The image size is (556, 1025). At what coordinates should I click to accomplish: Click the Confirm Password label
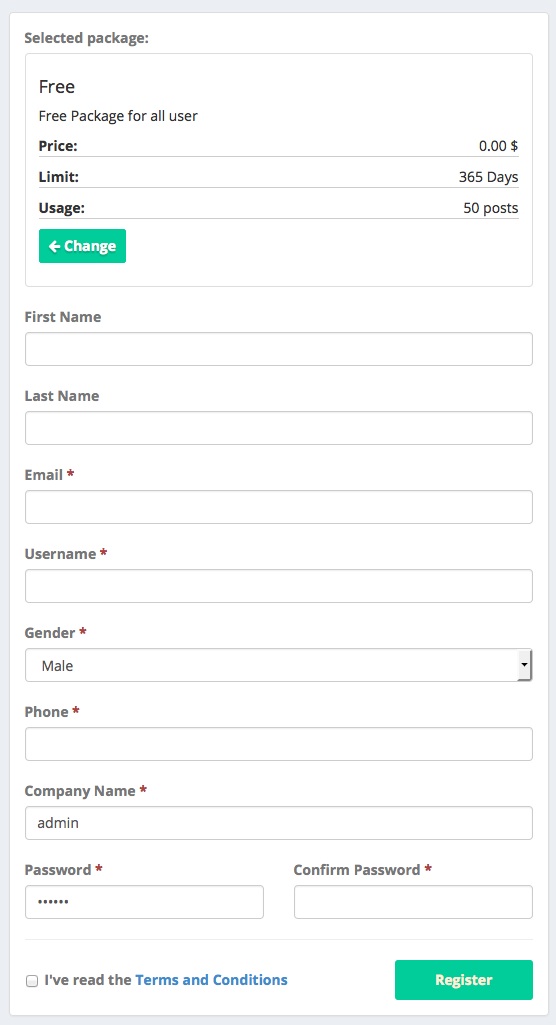(357, 870)
